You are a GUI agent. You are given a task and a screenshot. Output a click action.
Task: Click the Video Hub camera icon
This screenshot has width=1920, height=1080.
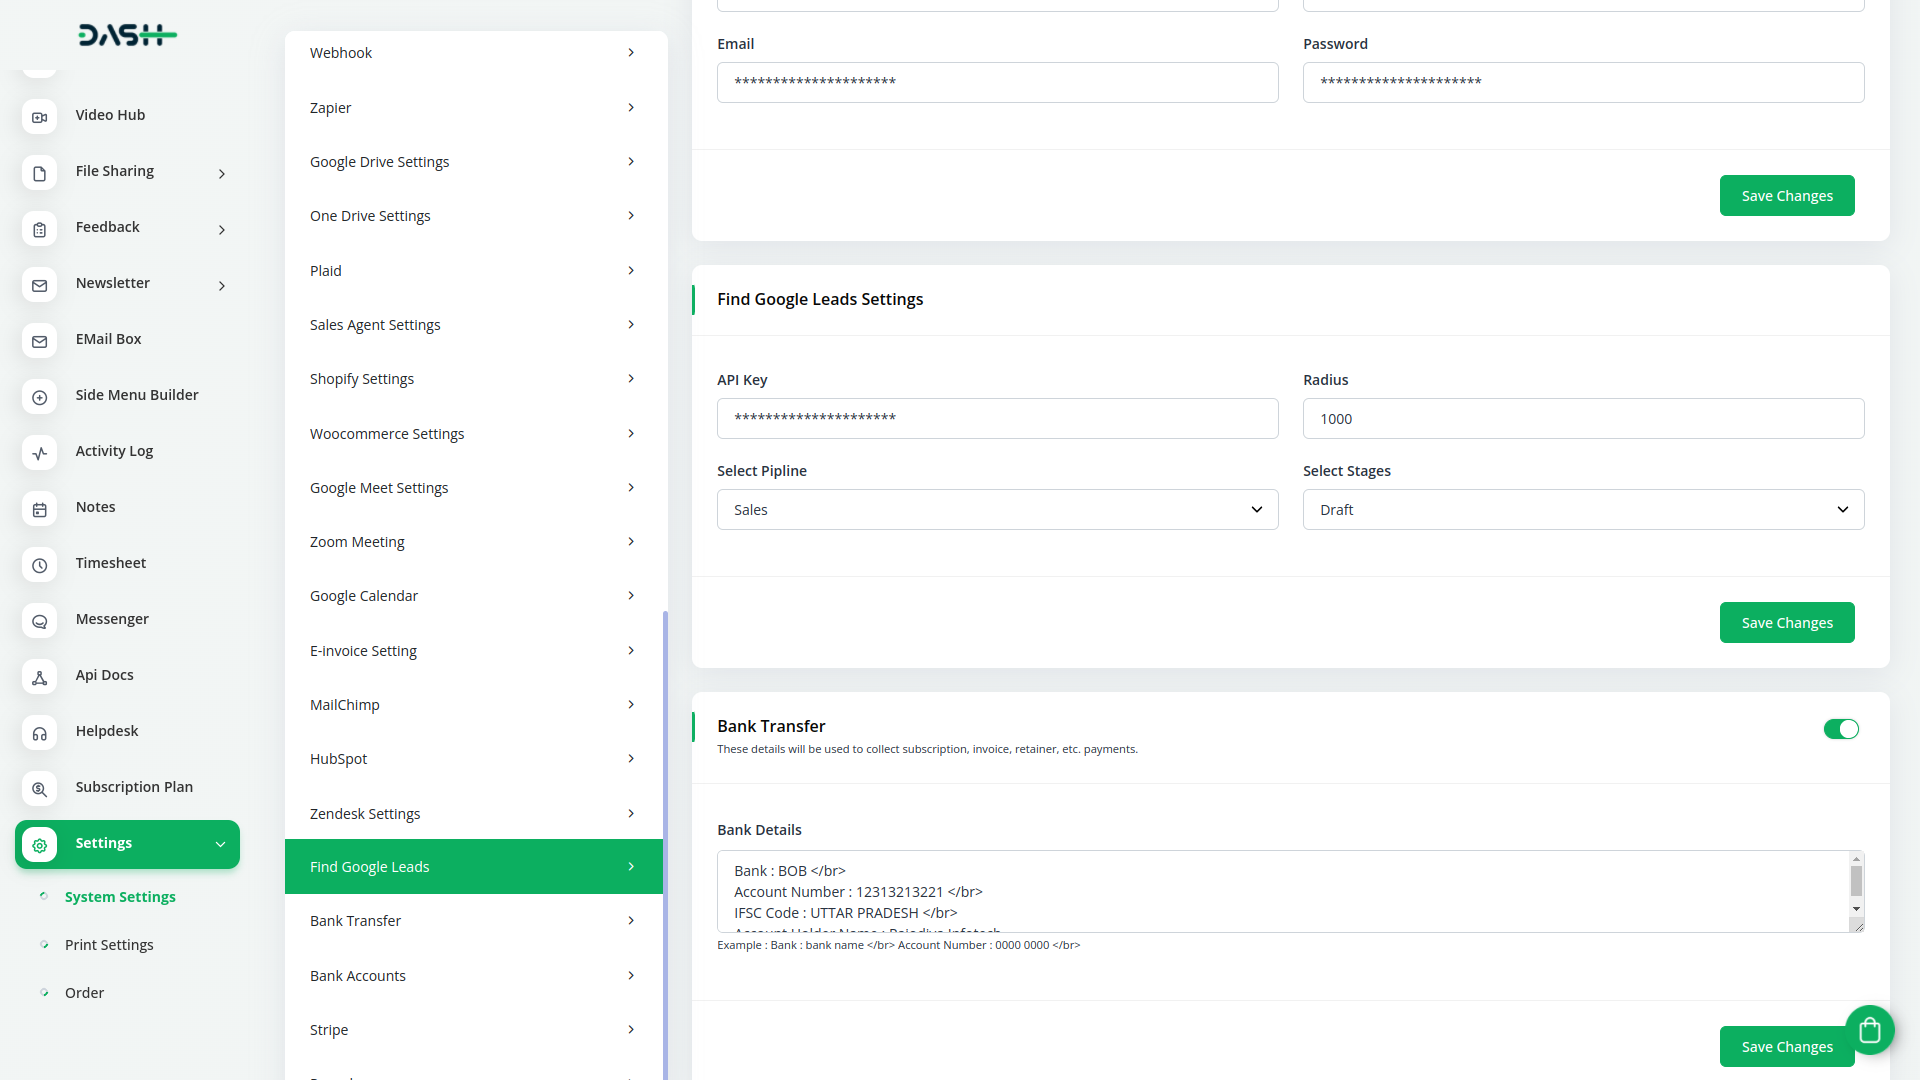39,117
